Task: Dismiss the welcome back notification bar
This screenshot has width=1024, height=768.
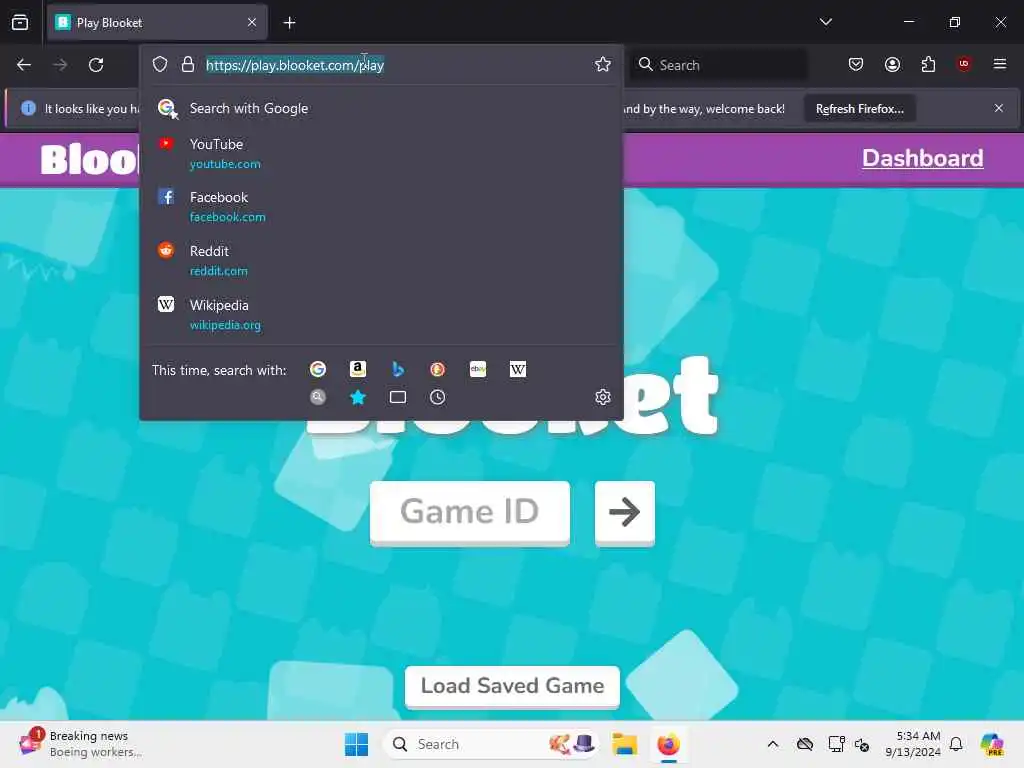Action: (998, 108)
